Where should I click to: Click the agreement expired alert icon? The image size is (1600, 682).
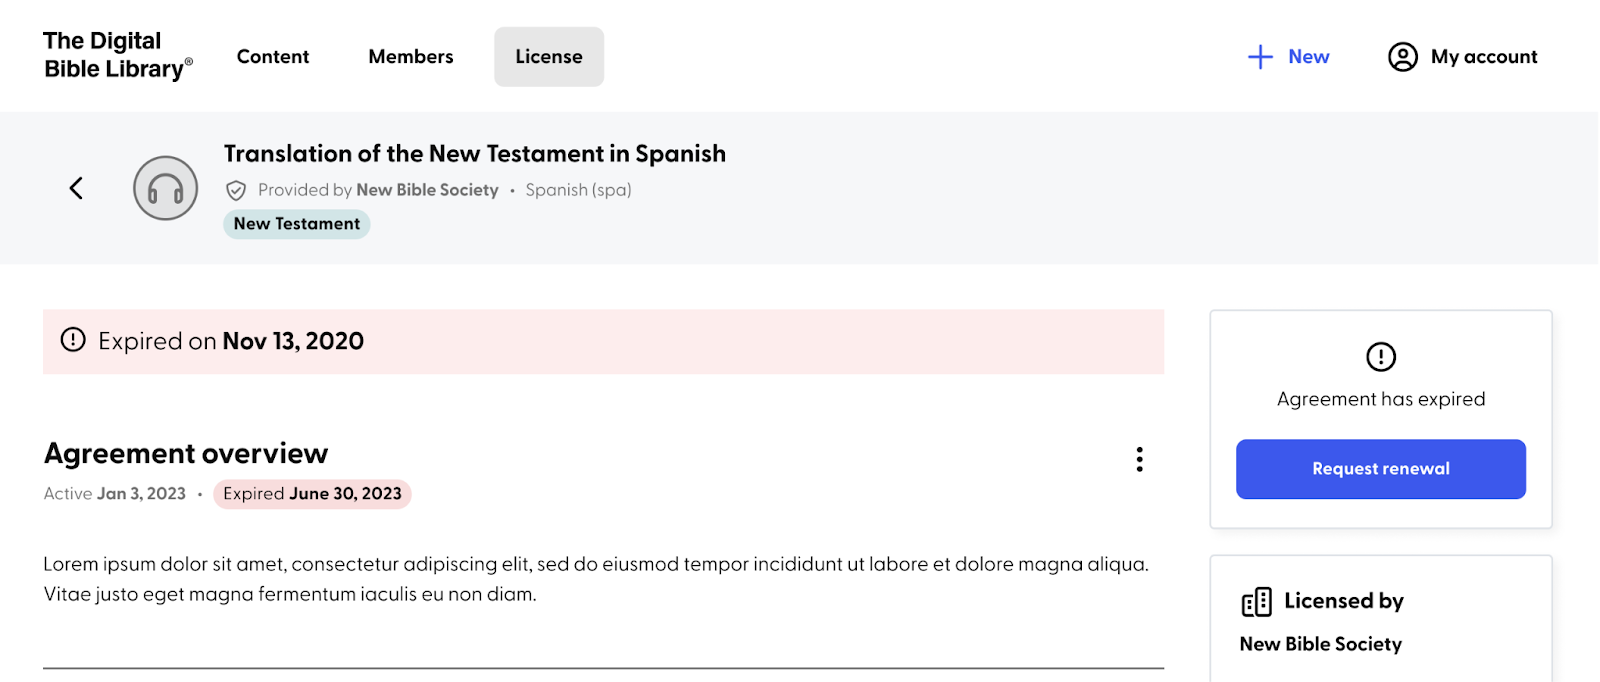[x=1381, y=356]
